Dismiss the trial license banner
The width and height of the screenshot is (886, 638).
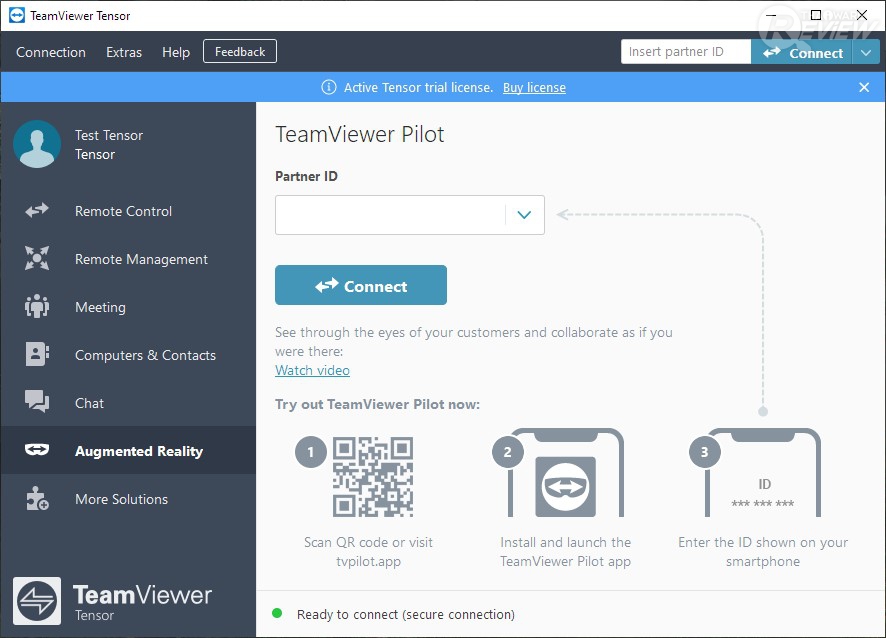pos(864,87)
